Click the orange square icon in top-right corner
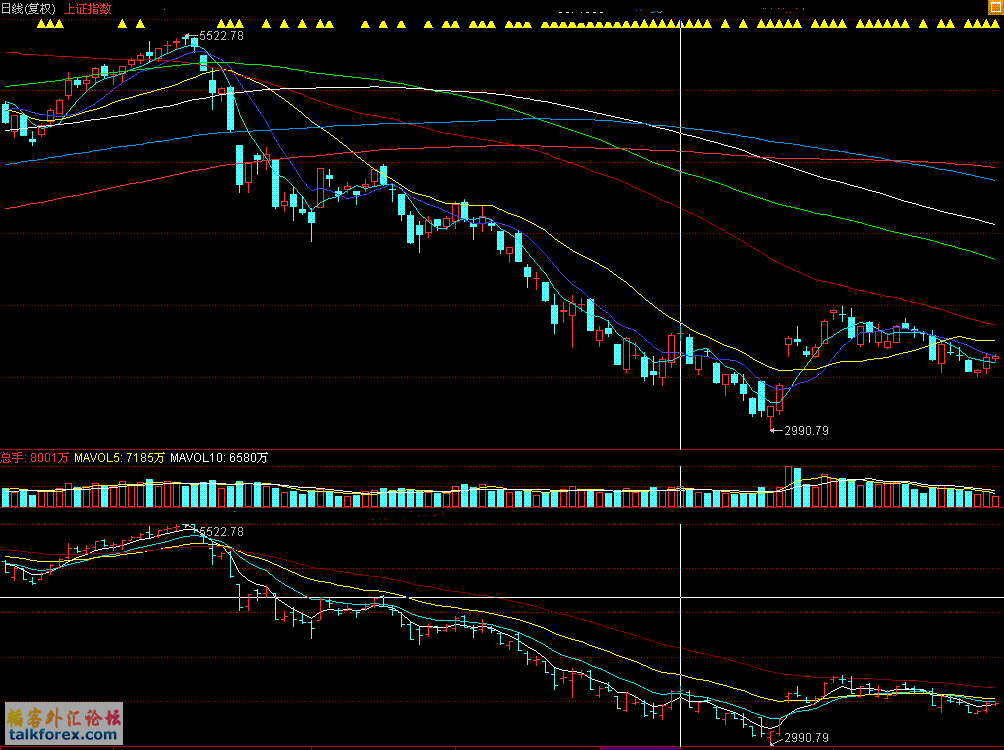The image size is (1004, 750). point(997,6)
